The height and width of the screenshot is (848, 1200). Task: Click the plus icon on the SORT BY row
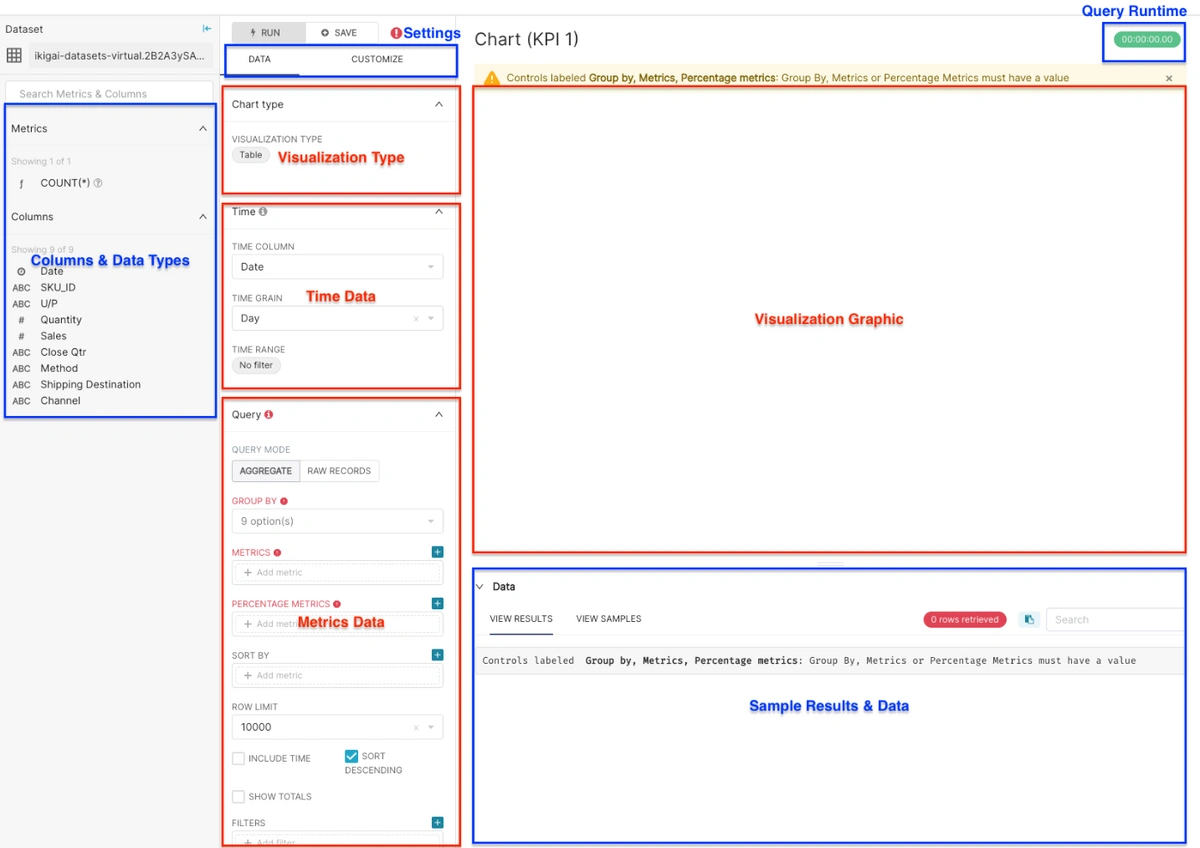coord(437,655)
